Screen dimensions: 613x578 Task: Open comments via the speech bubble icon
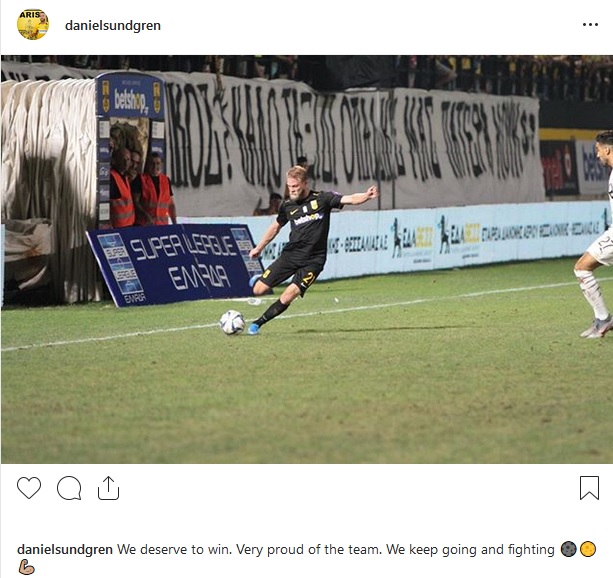click(x=69, y=488)
